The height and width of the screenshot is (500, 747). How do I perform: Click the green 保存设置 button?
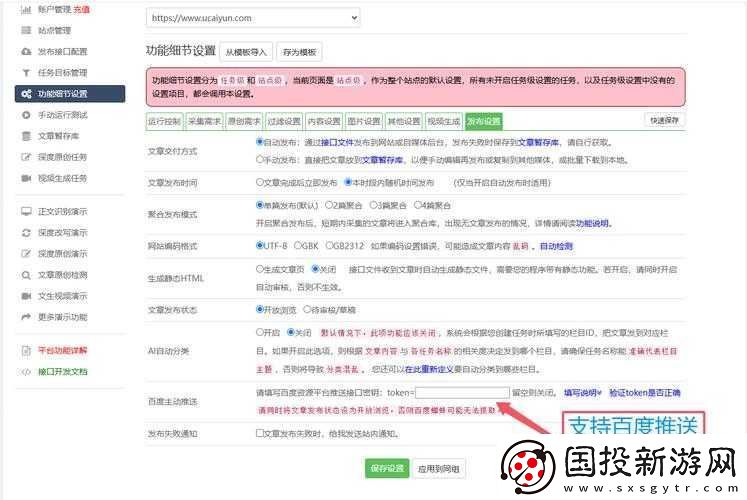tap(387, 469)
